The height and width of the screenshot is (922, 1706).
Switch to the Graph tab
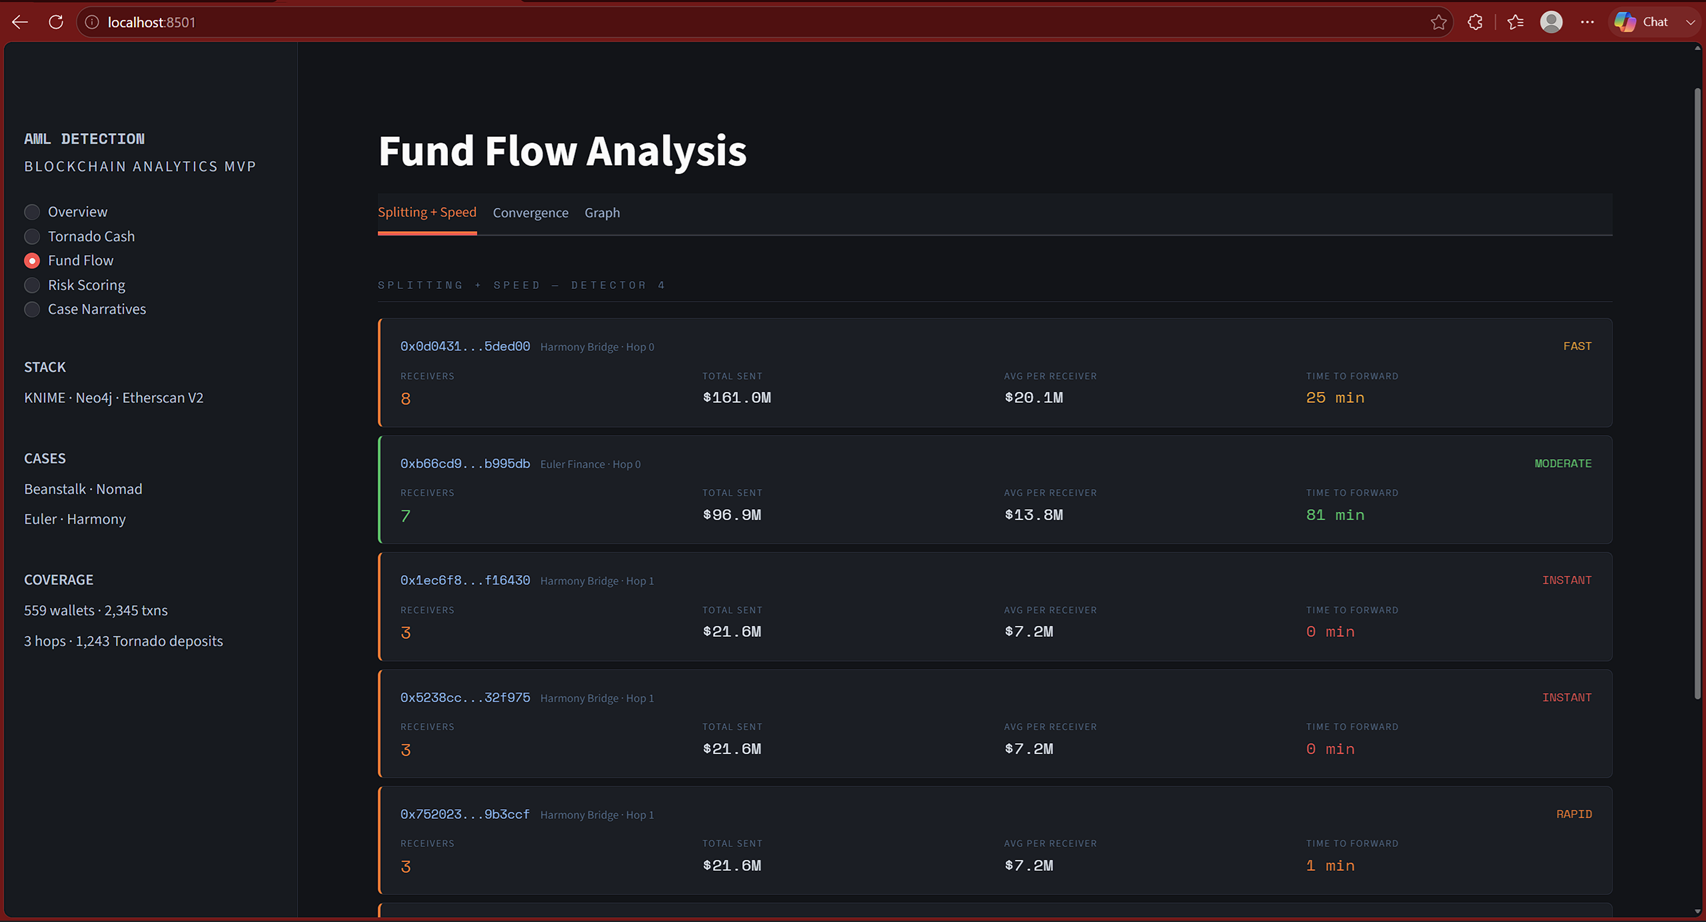tap(602, 212)
